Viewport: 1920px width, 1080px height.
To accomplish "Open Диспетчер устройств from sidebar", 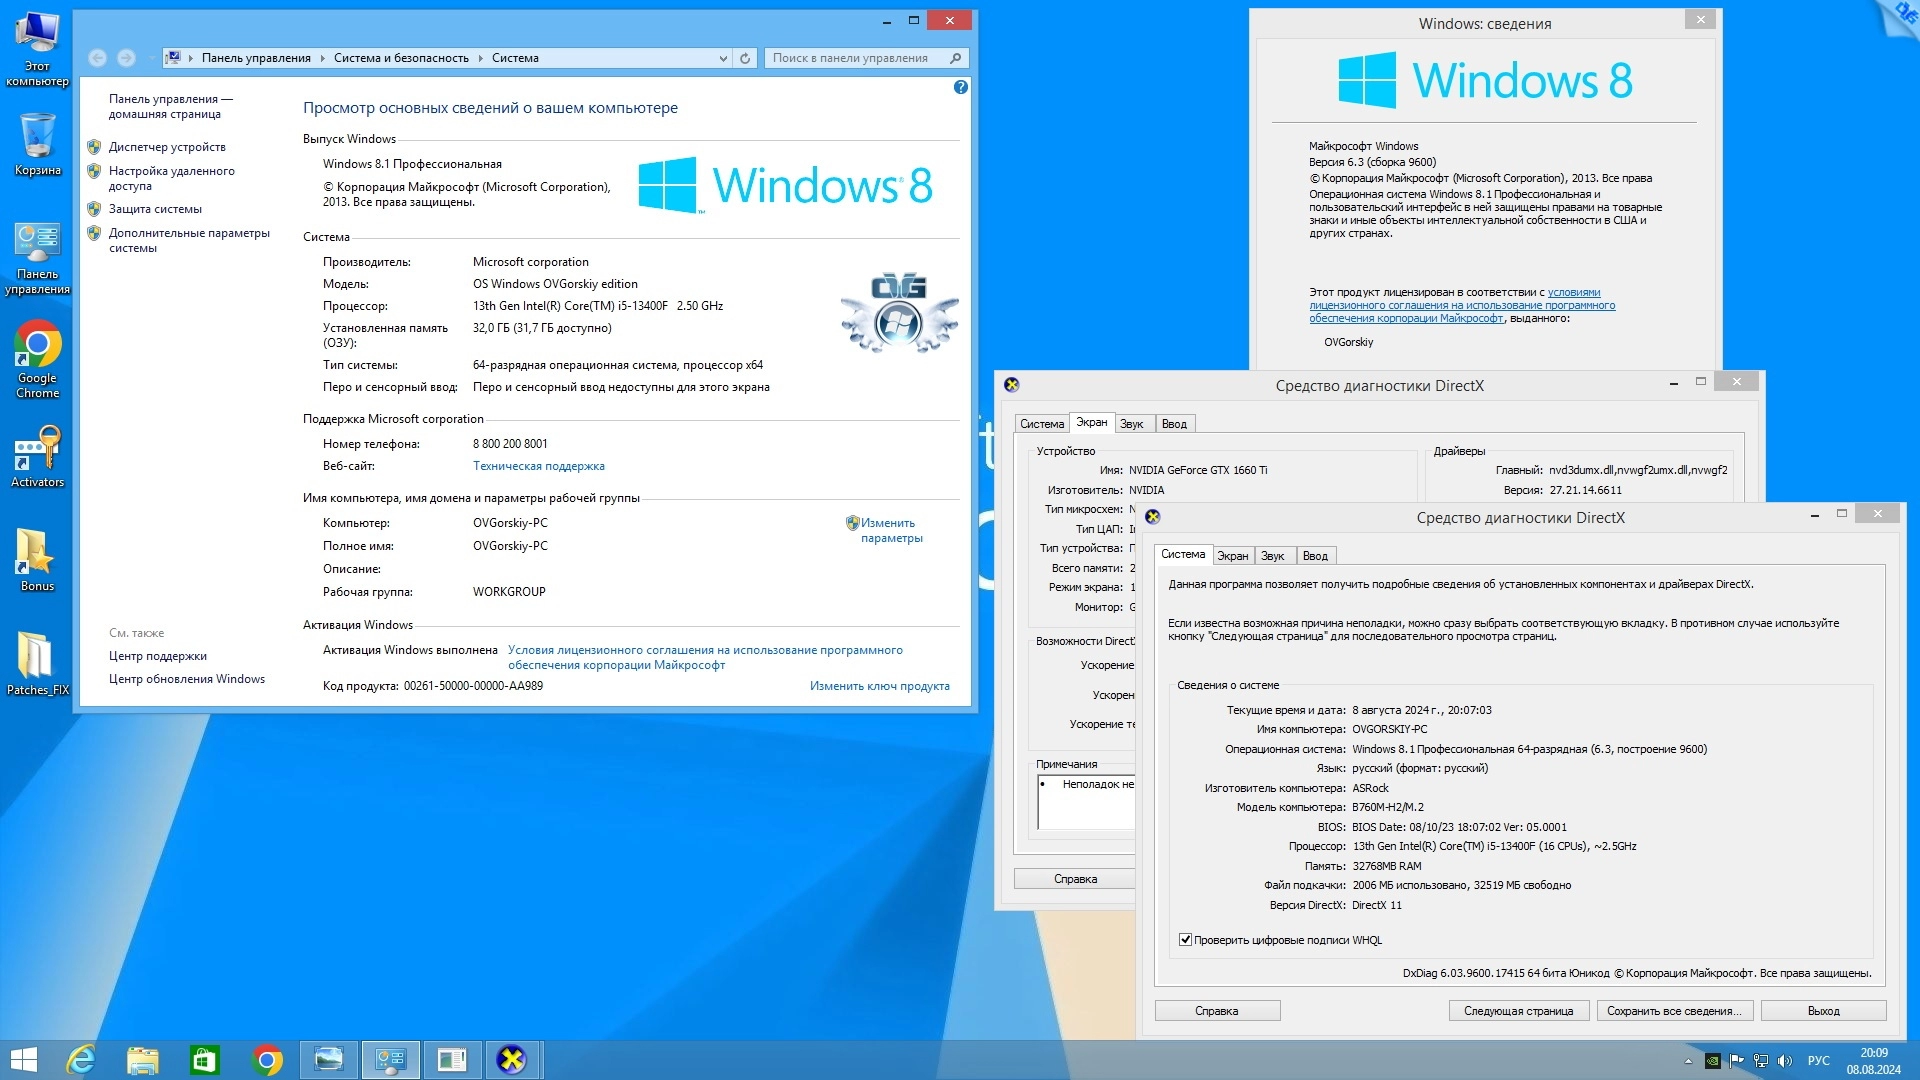I will tap(167, 147).
